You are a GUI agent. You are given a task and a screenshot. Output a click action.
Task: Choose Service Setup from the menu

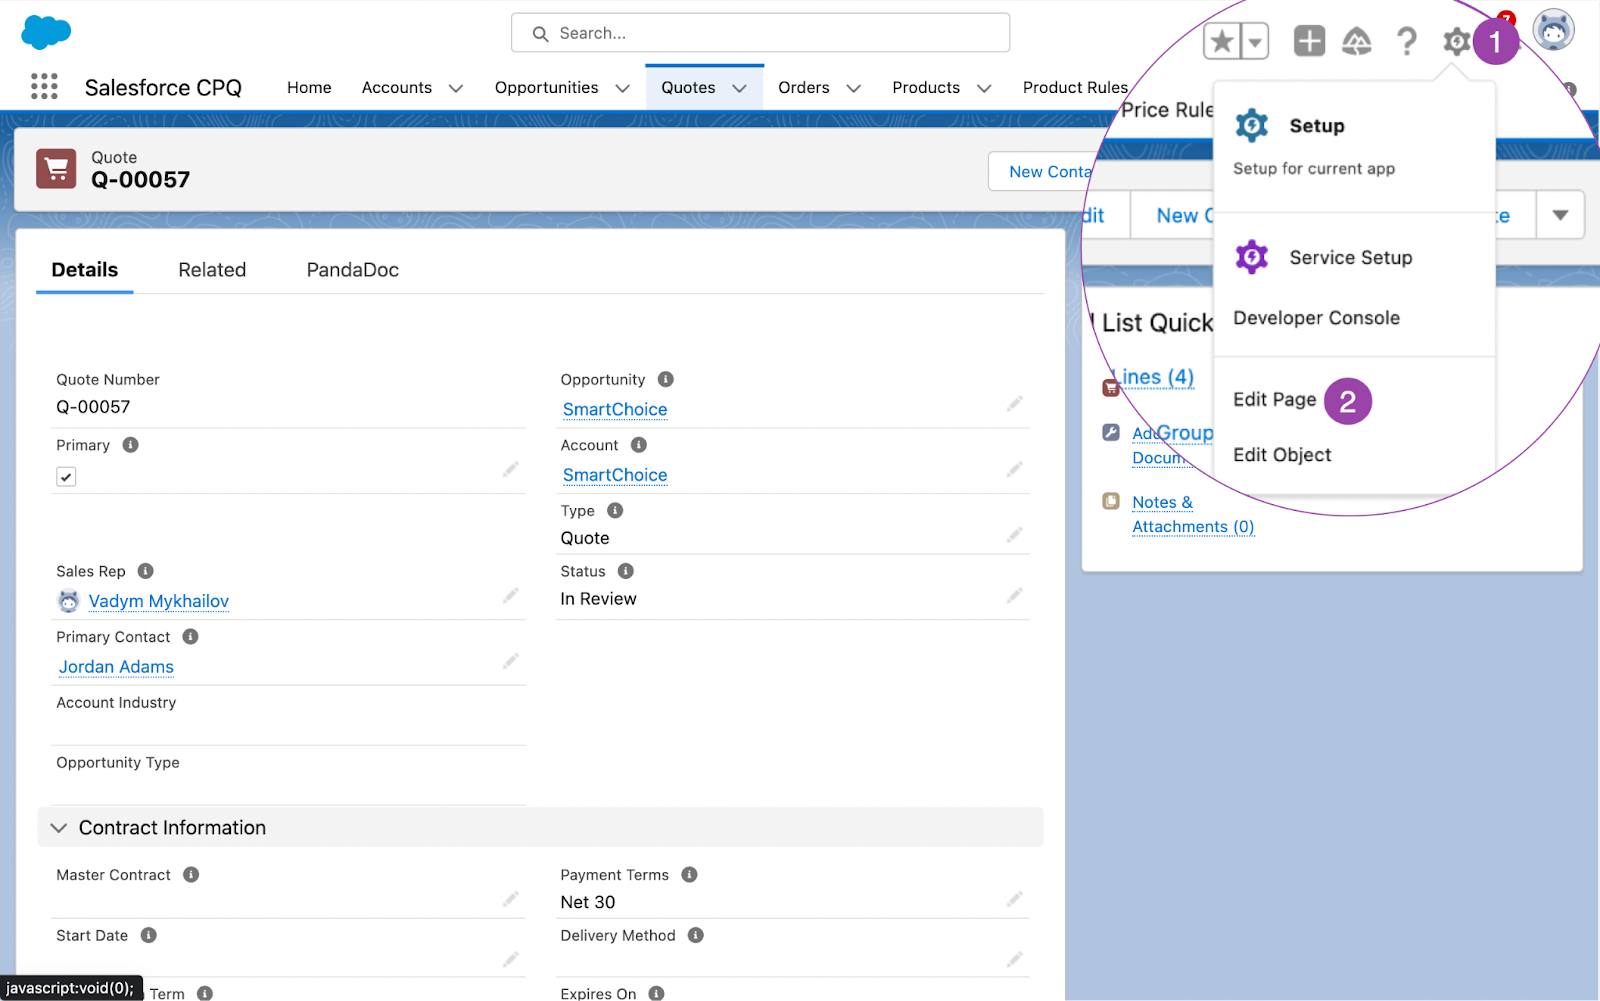pos(1351,258)
